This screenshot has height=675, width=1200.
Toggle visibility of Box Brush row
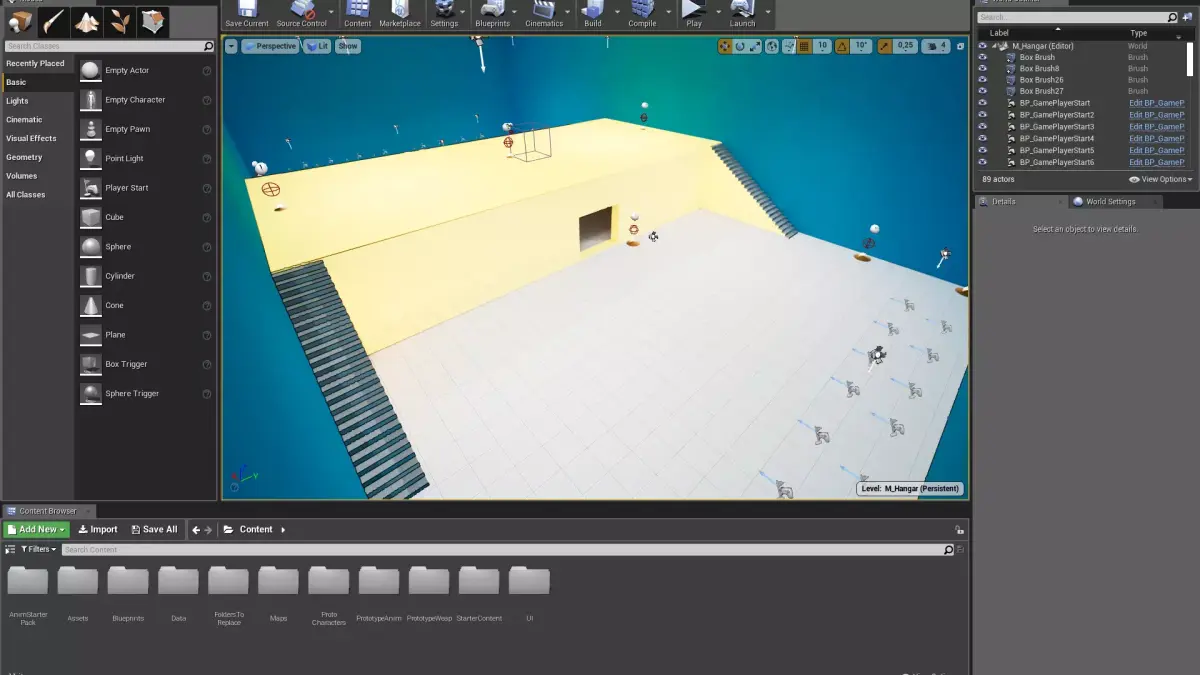982,57
